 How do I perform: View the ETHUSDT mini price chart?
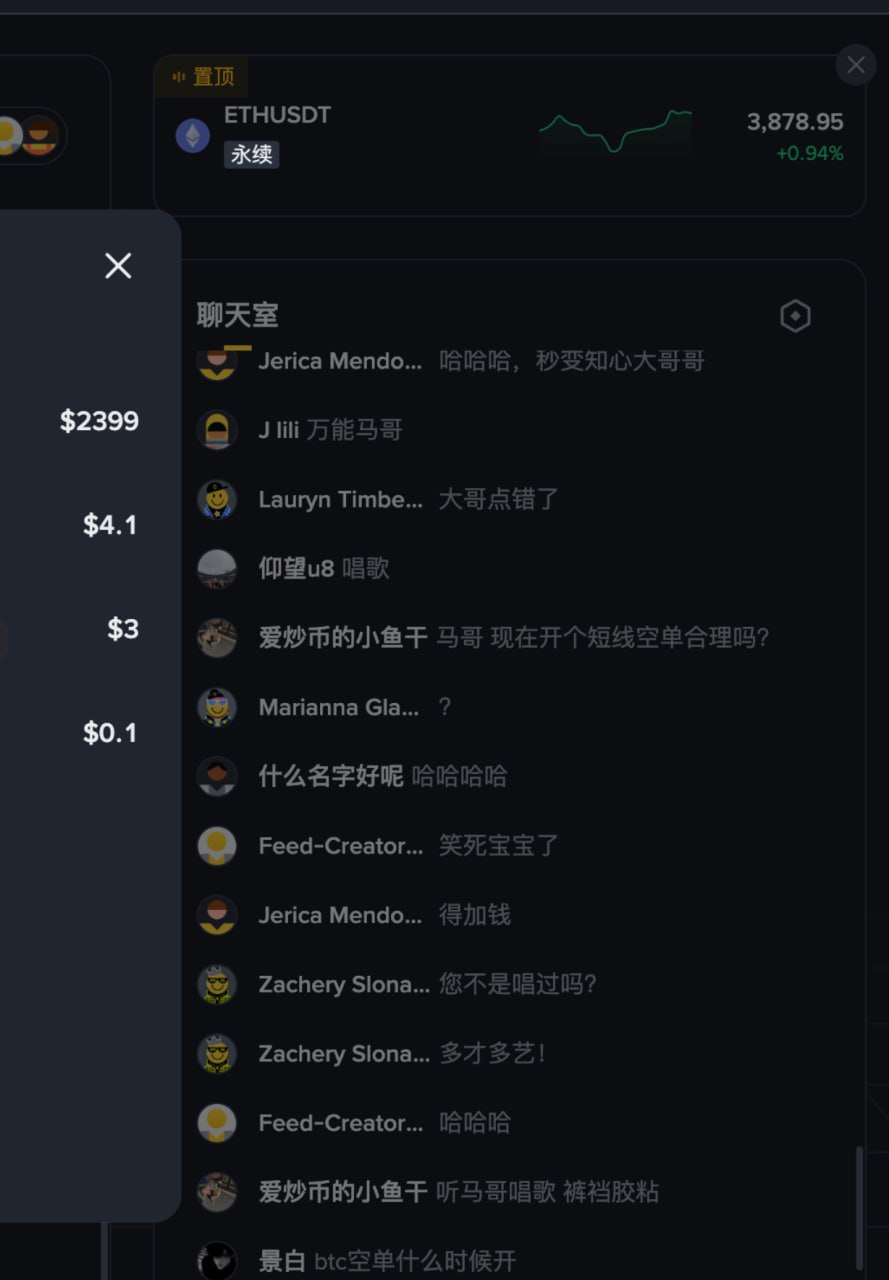point(615,133)
